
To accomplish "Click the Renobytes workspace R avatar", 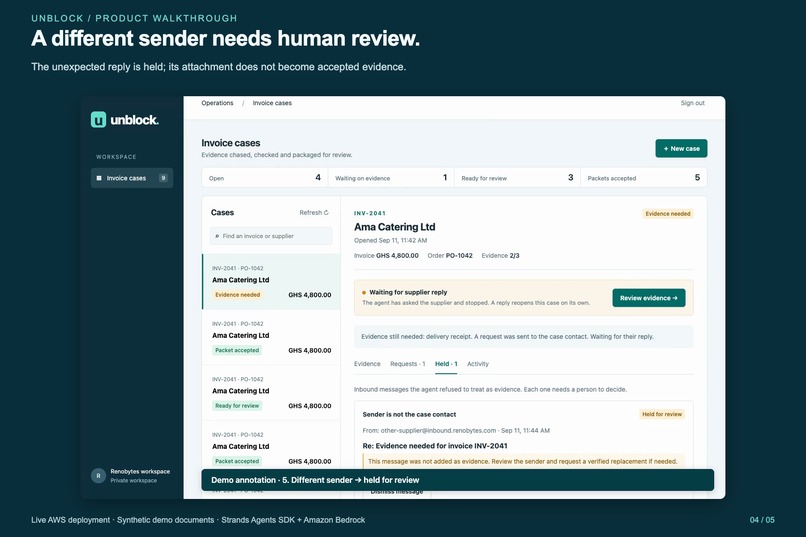I will (98, 476).
